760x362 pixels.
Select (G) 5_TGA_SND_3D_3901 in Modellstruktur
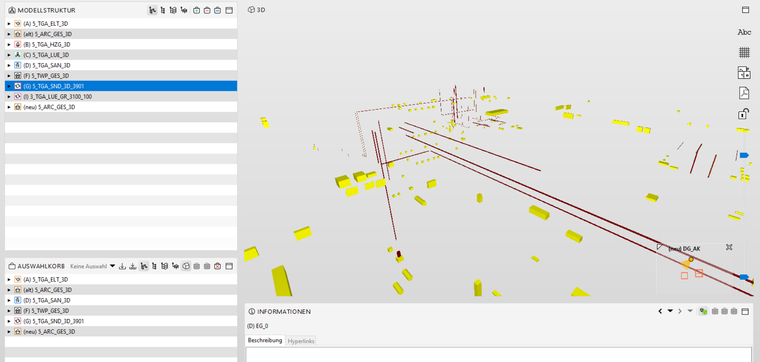coord(121,86)
